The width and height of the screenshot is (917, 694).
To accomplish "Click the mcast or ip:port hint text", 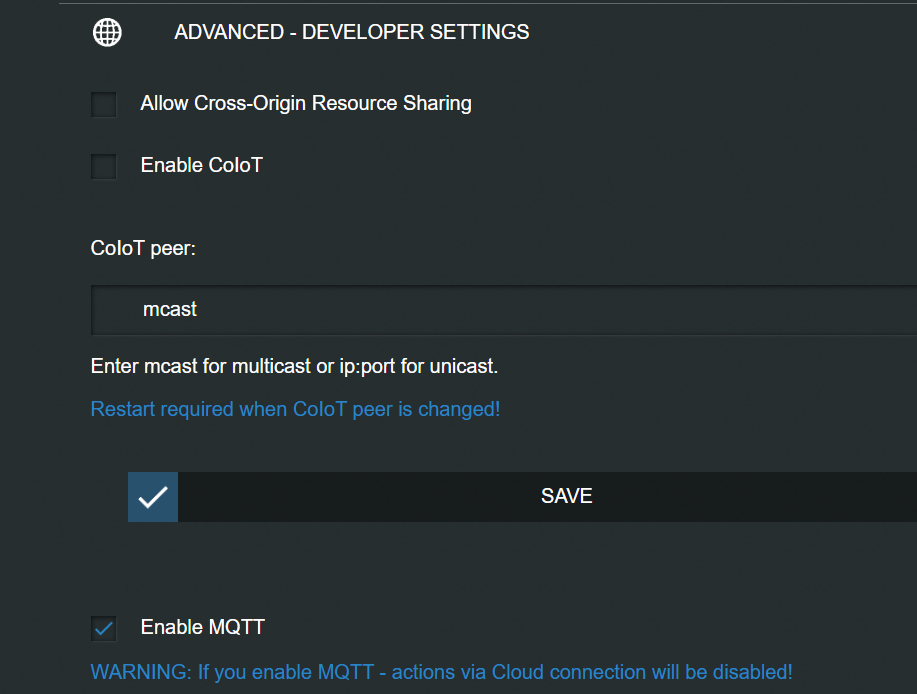I will (294, 366).
